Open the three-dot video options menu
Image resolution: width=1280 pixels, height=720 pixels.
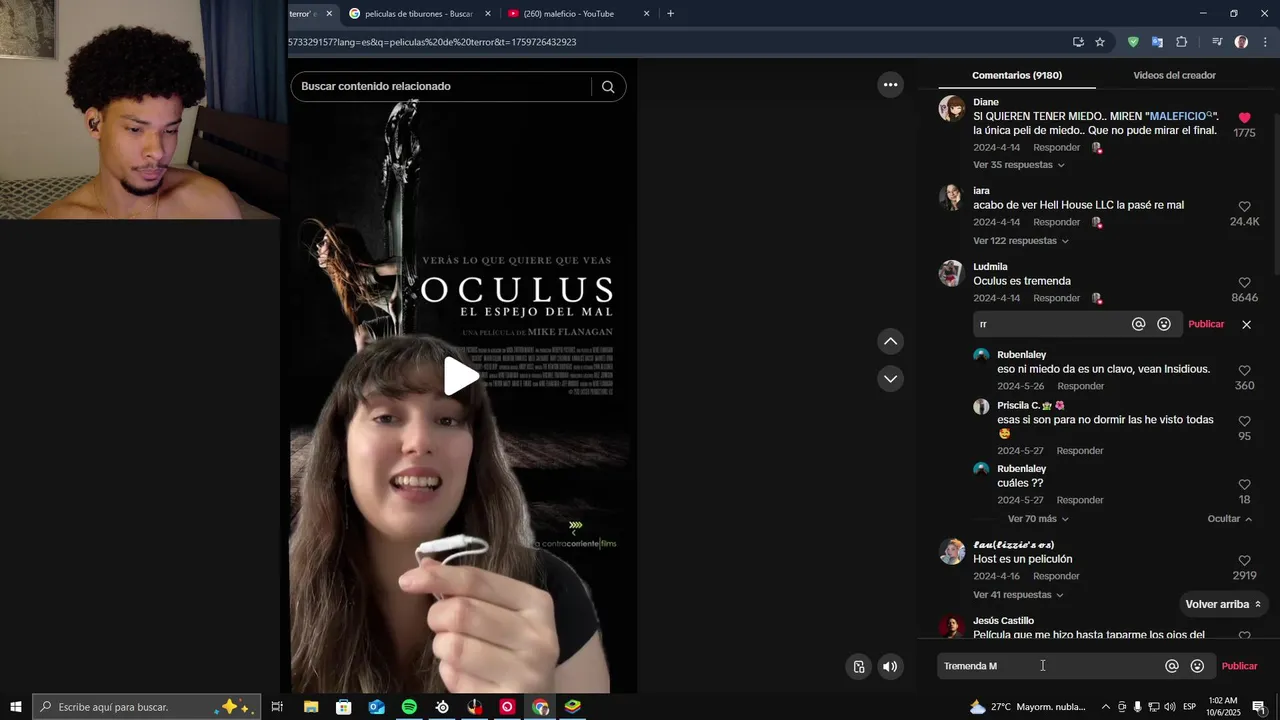point(890,85)
